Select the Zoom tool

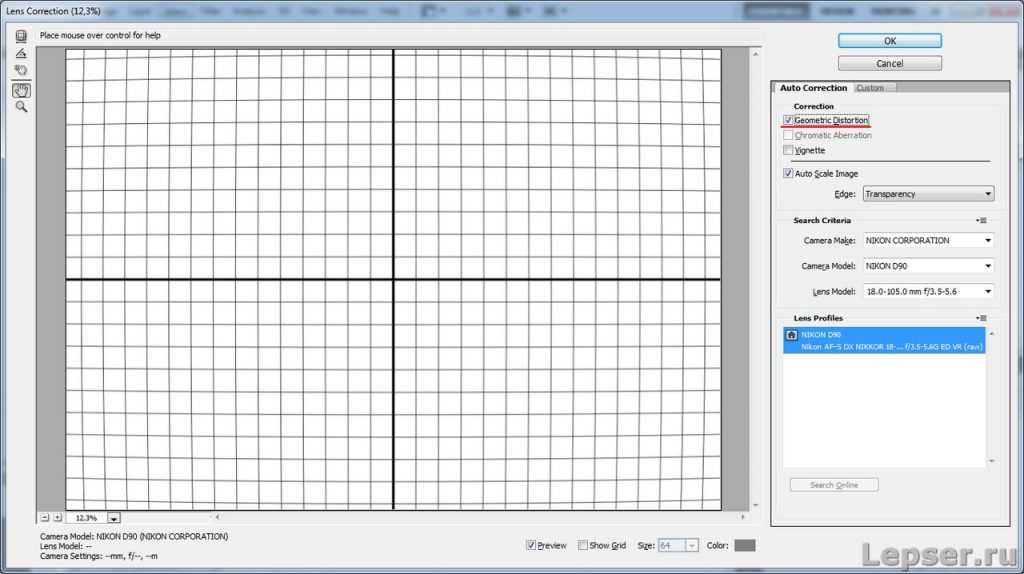pyautogui.click(x=21, y=107)
